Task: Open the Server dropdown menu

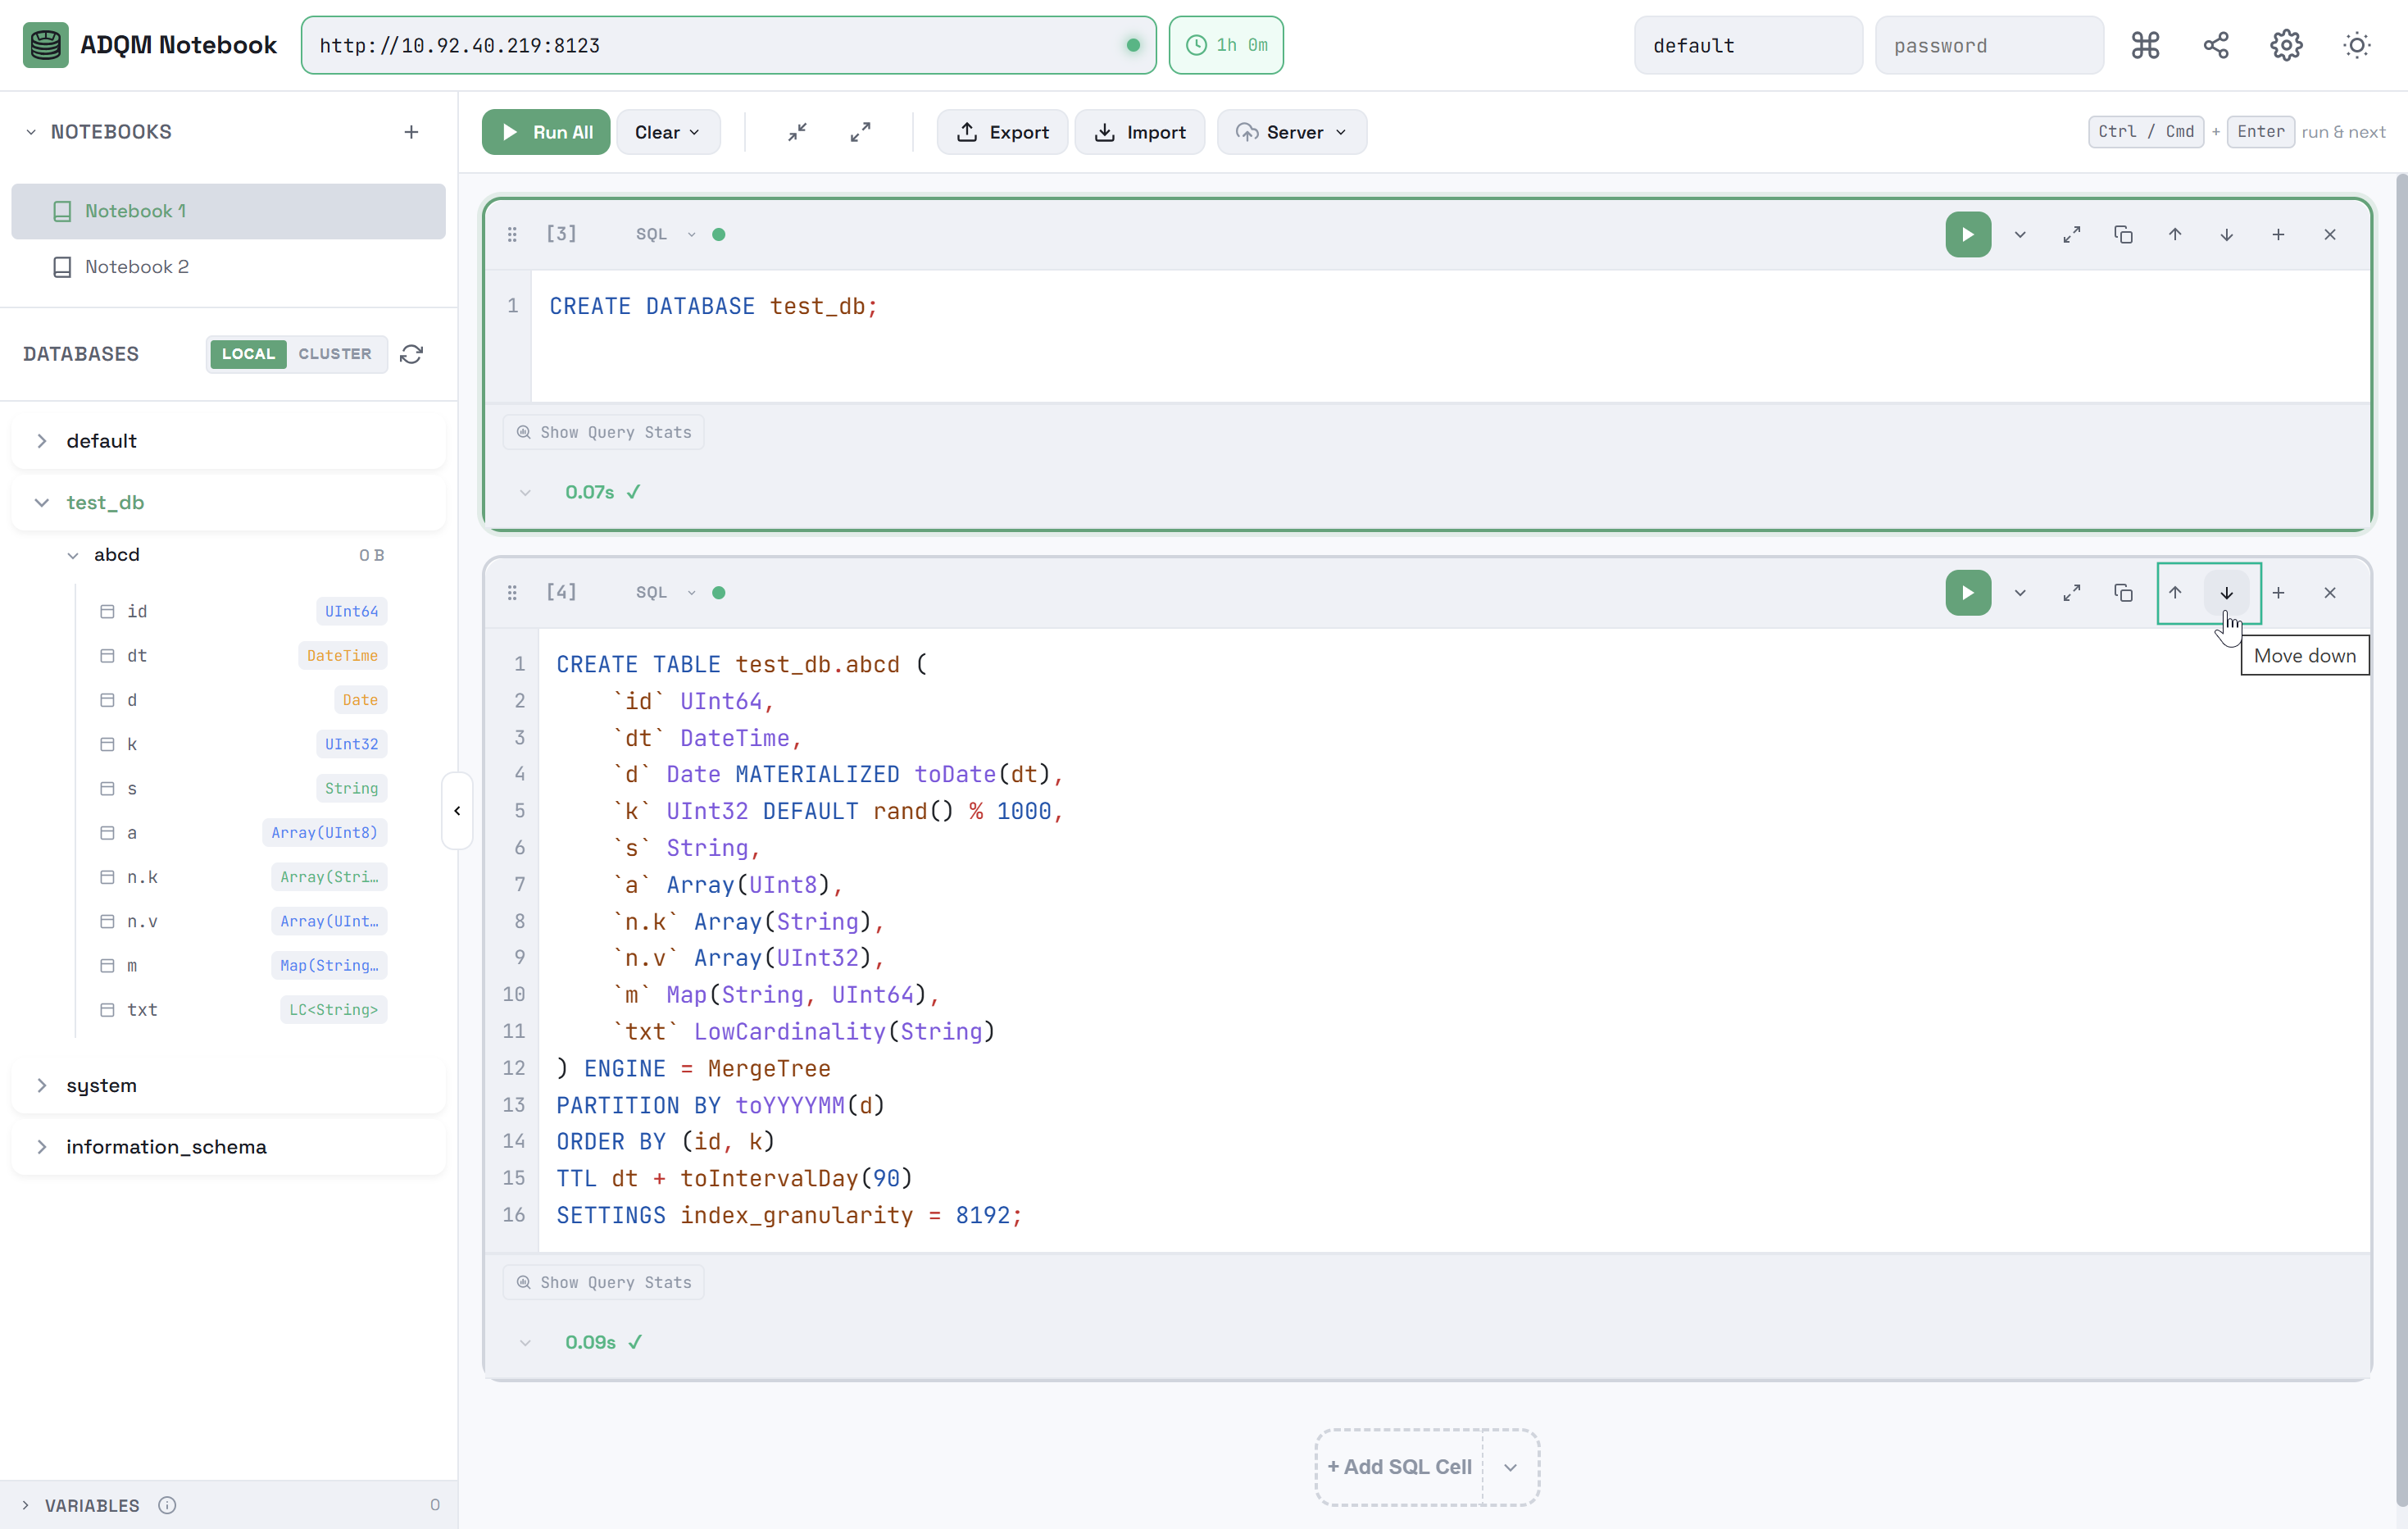Action: pos(1291,132)
